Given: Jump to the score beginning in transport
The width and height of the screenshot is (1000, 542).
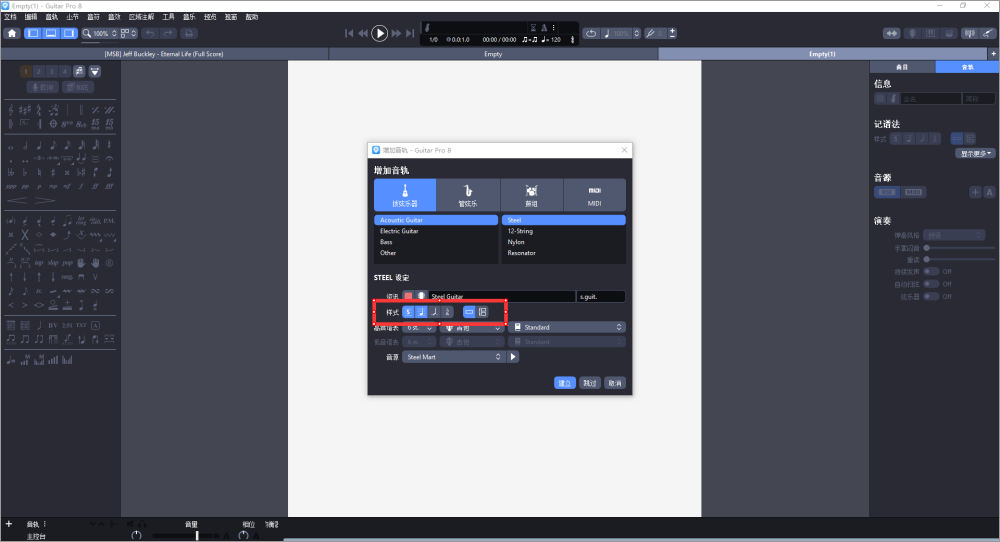Looking at the screenshot, I should [x=349, y=33].
